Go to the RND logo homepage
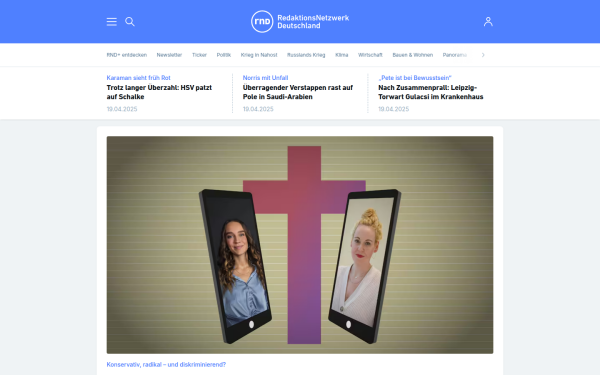 [x=262, y=21]
